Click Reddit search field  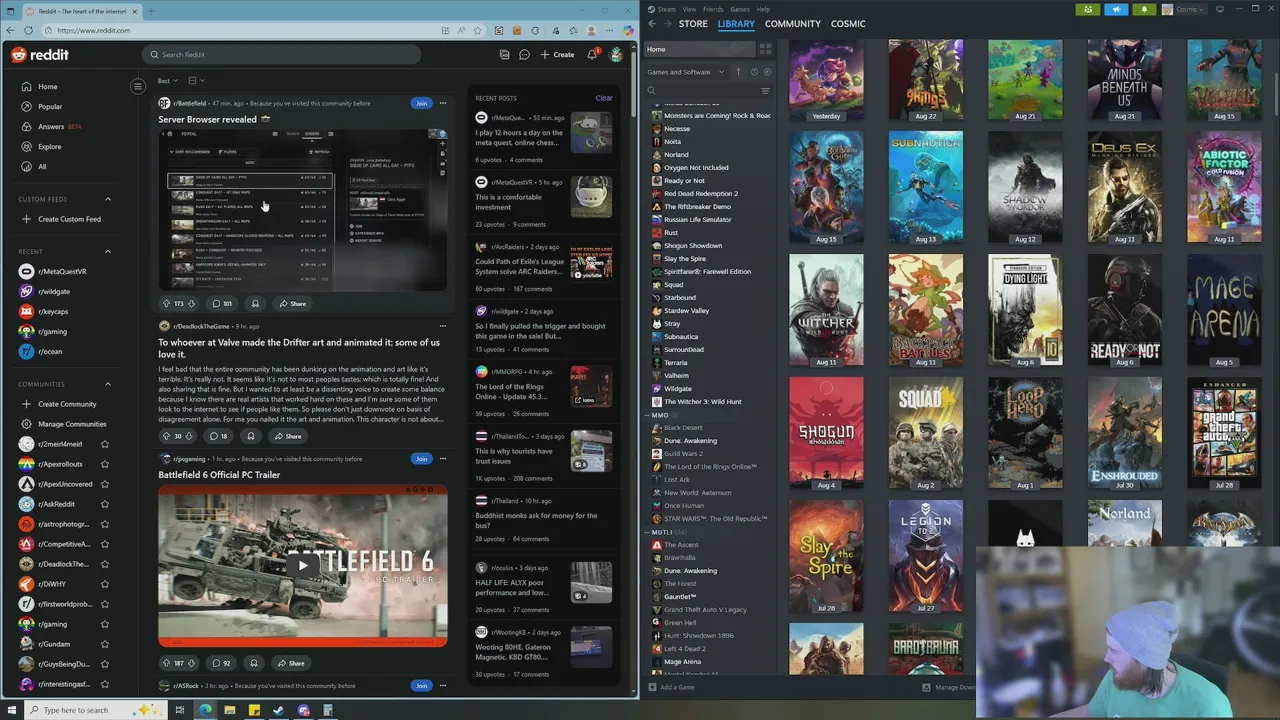(281, 55)
